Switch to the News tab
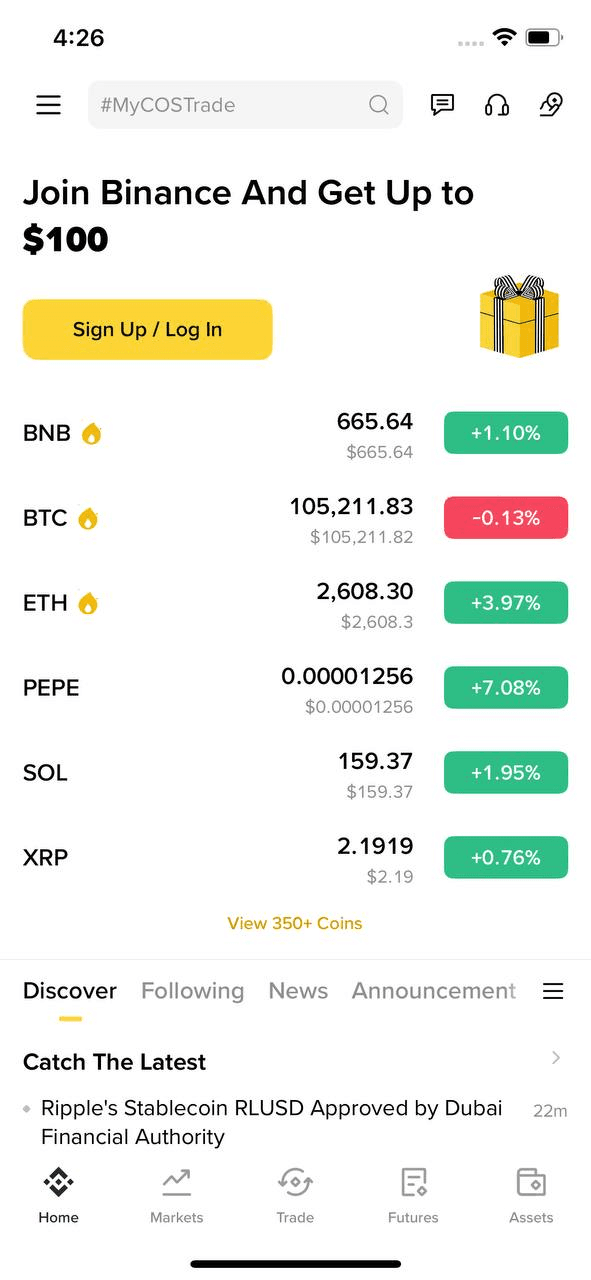Screen dimensions: 591x1280 298,991
